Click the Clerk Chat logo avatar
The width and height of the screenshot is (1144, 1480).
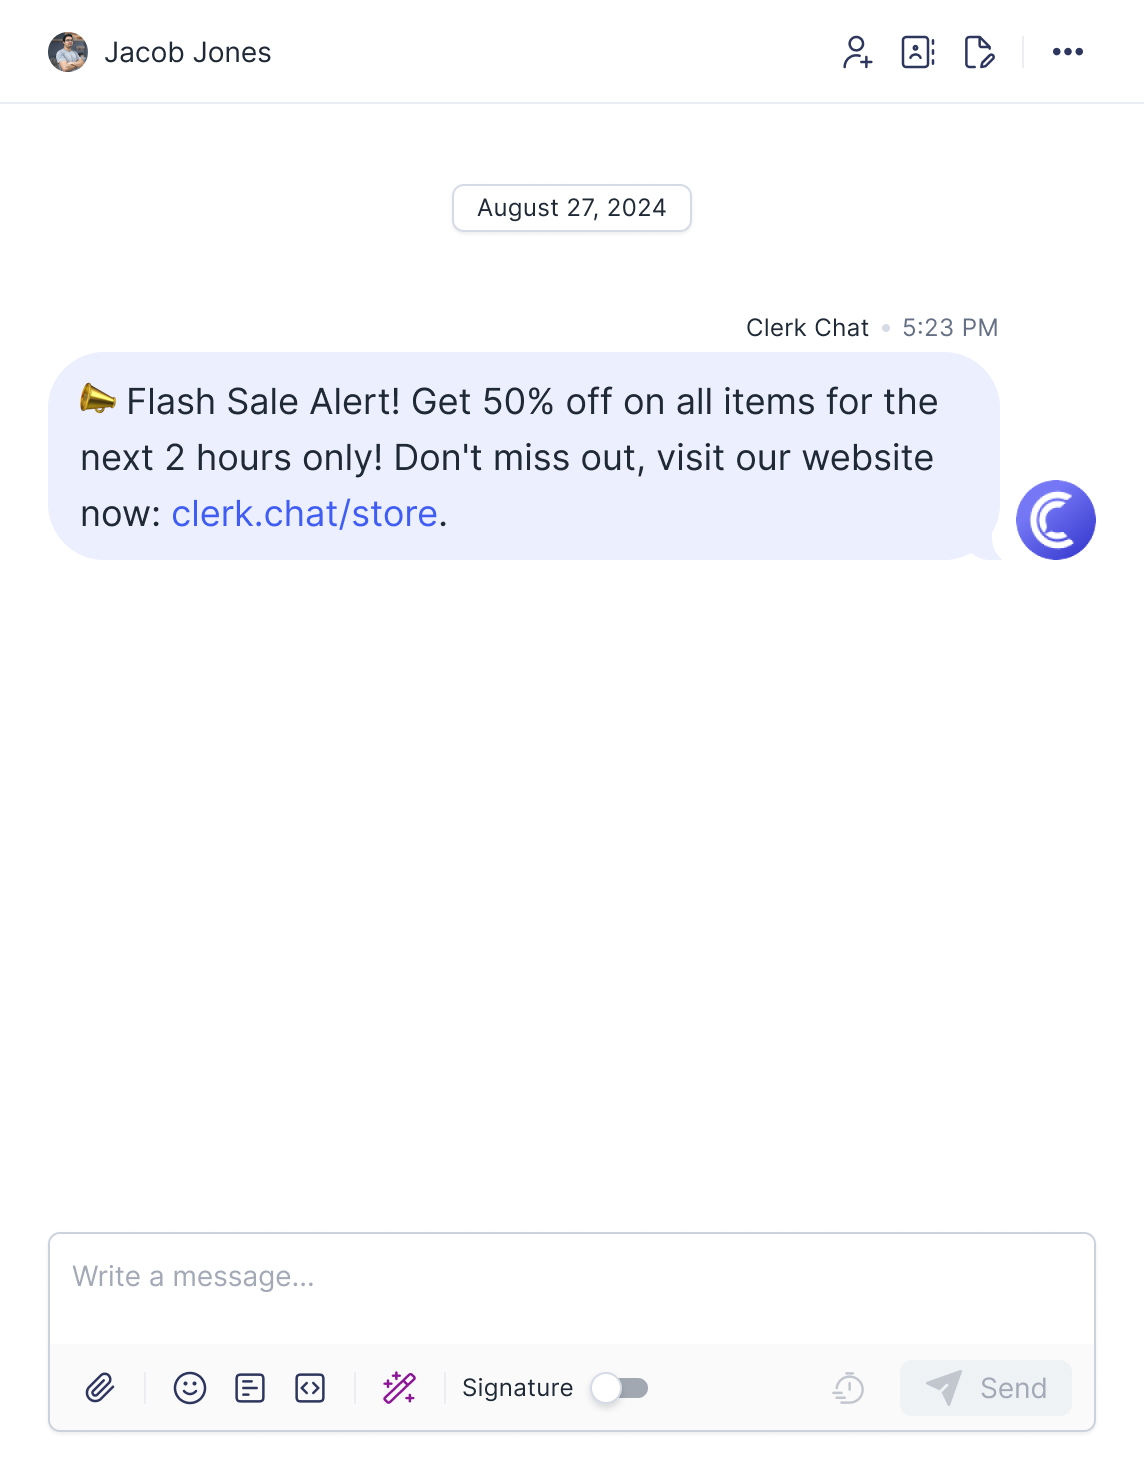1056,520
